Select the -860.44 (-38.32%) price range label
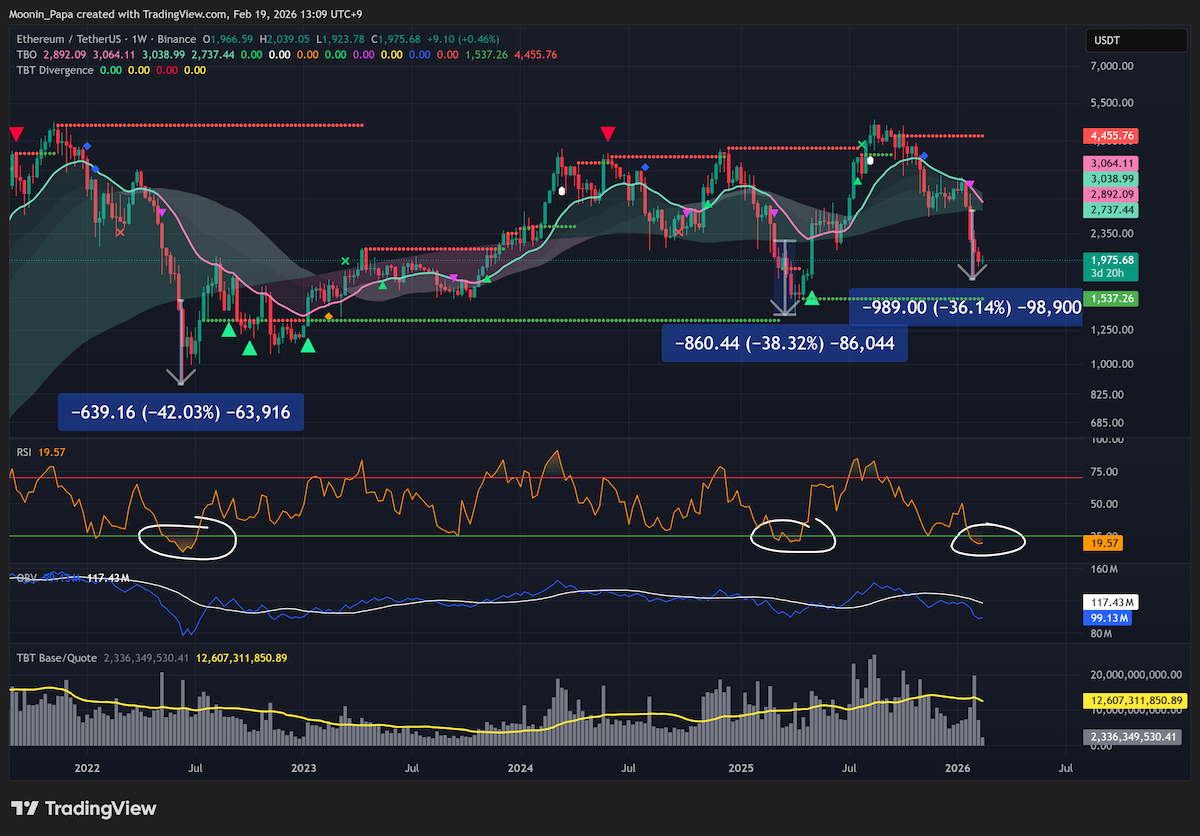 coord(785,343)
